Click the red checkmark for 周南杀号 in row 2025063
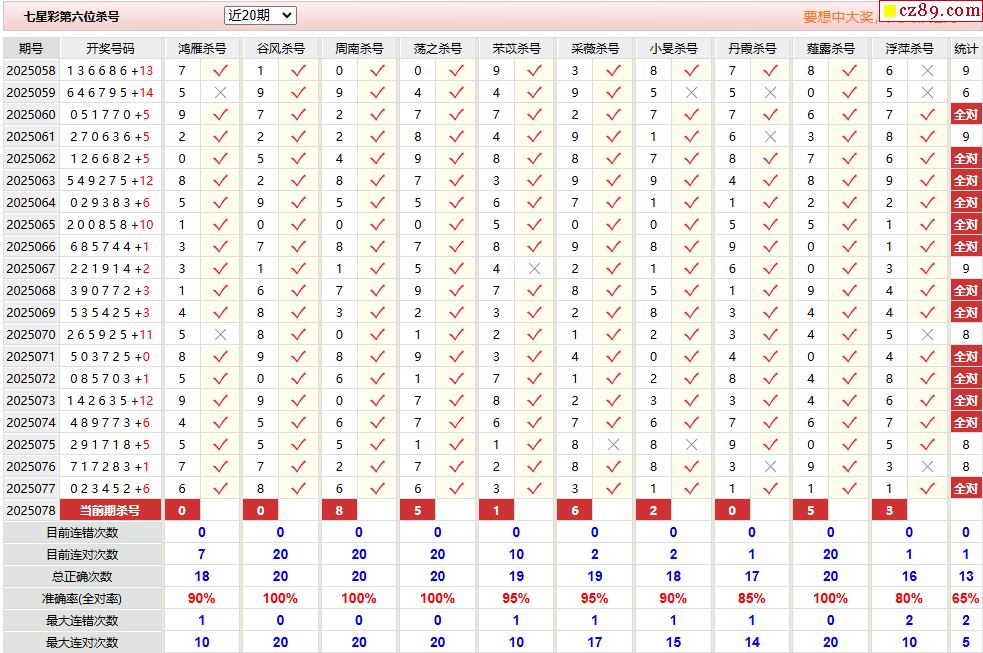 (377, 180)
